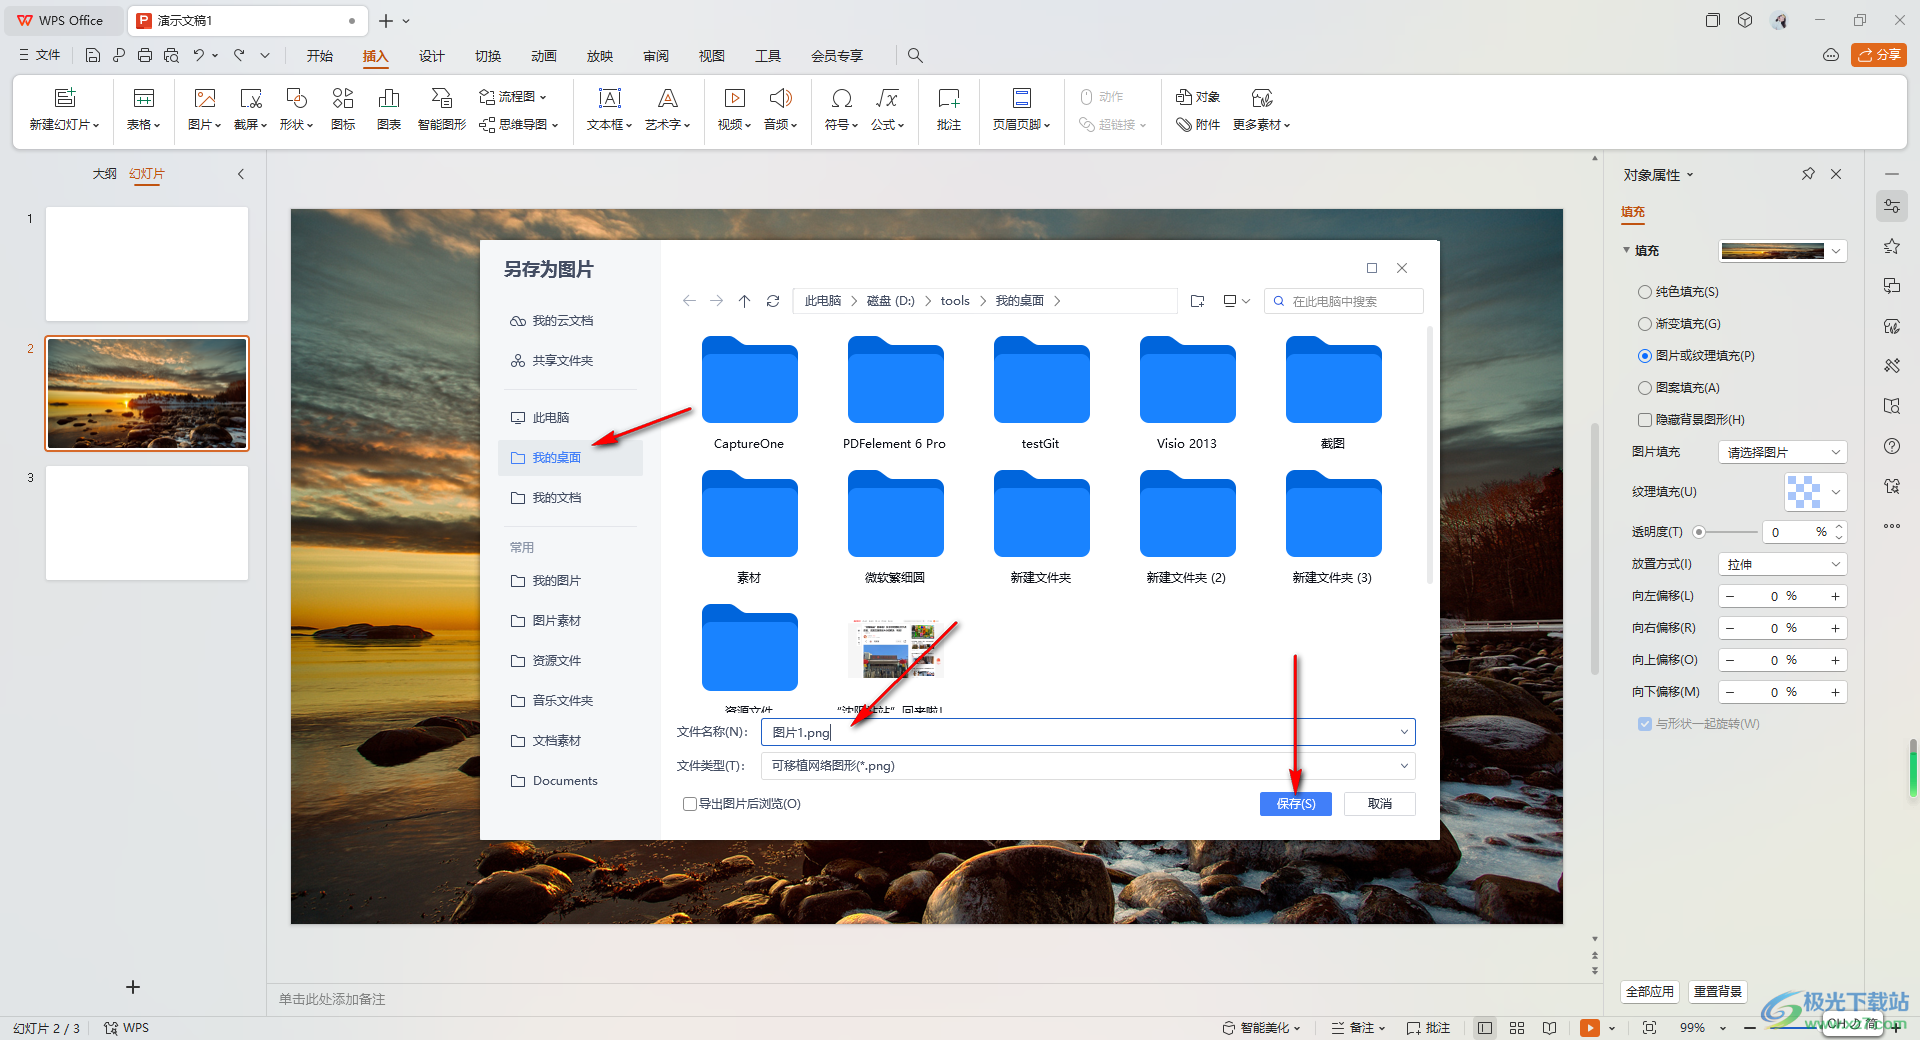
Task: Pin the 对象属性 panel
Action: pyautogui.click(x=1808, y=174)
